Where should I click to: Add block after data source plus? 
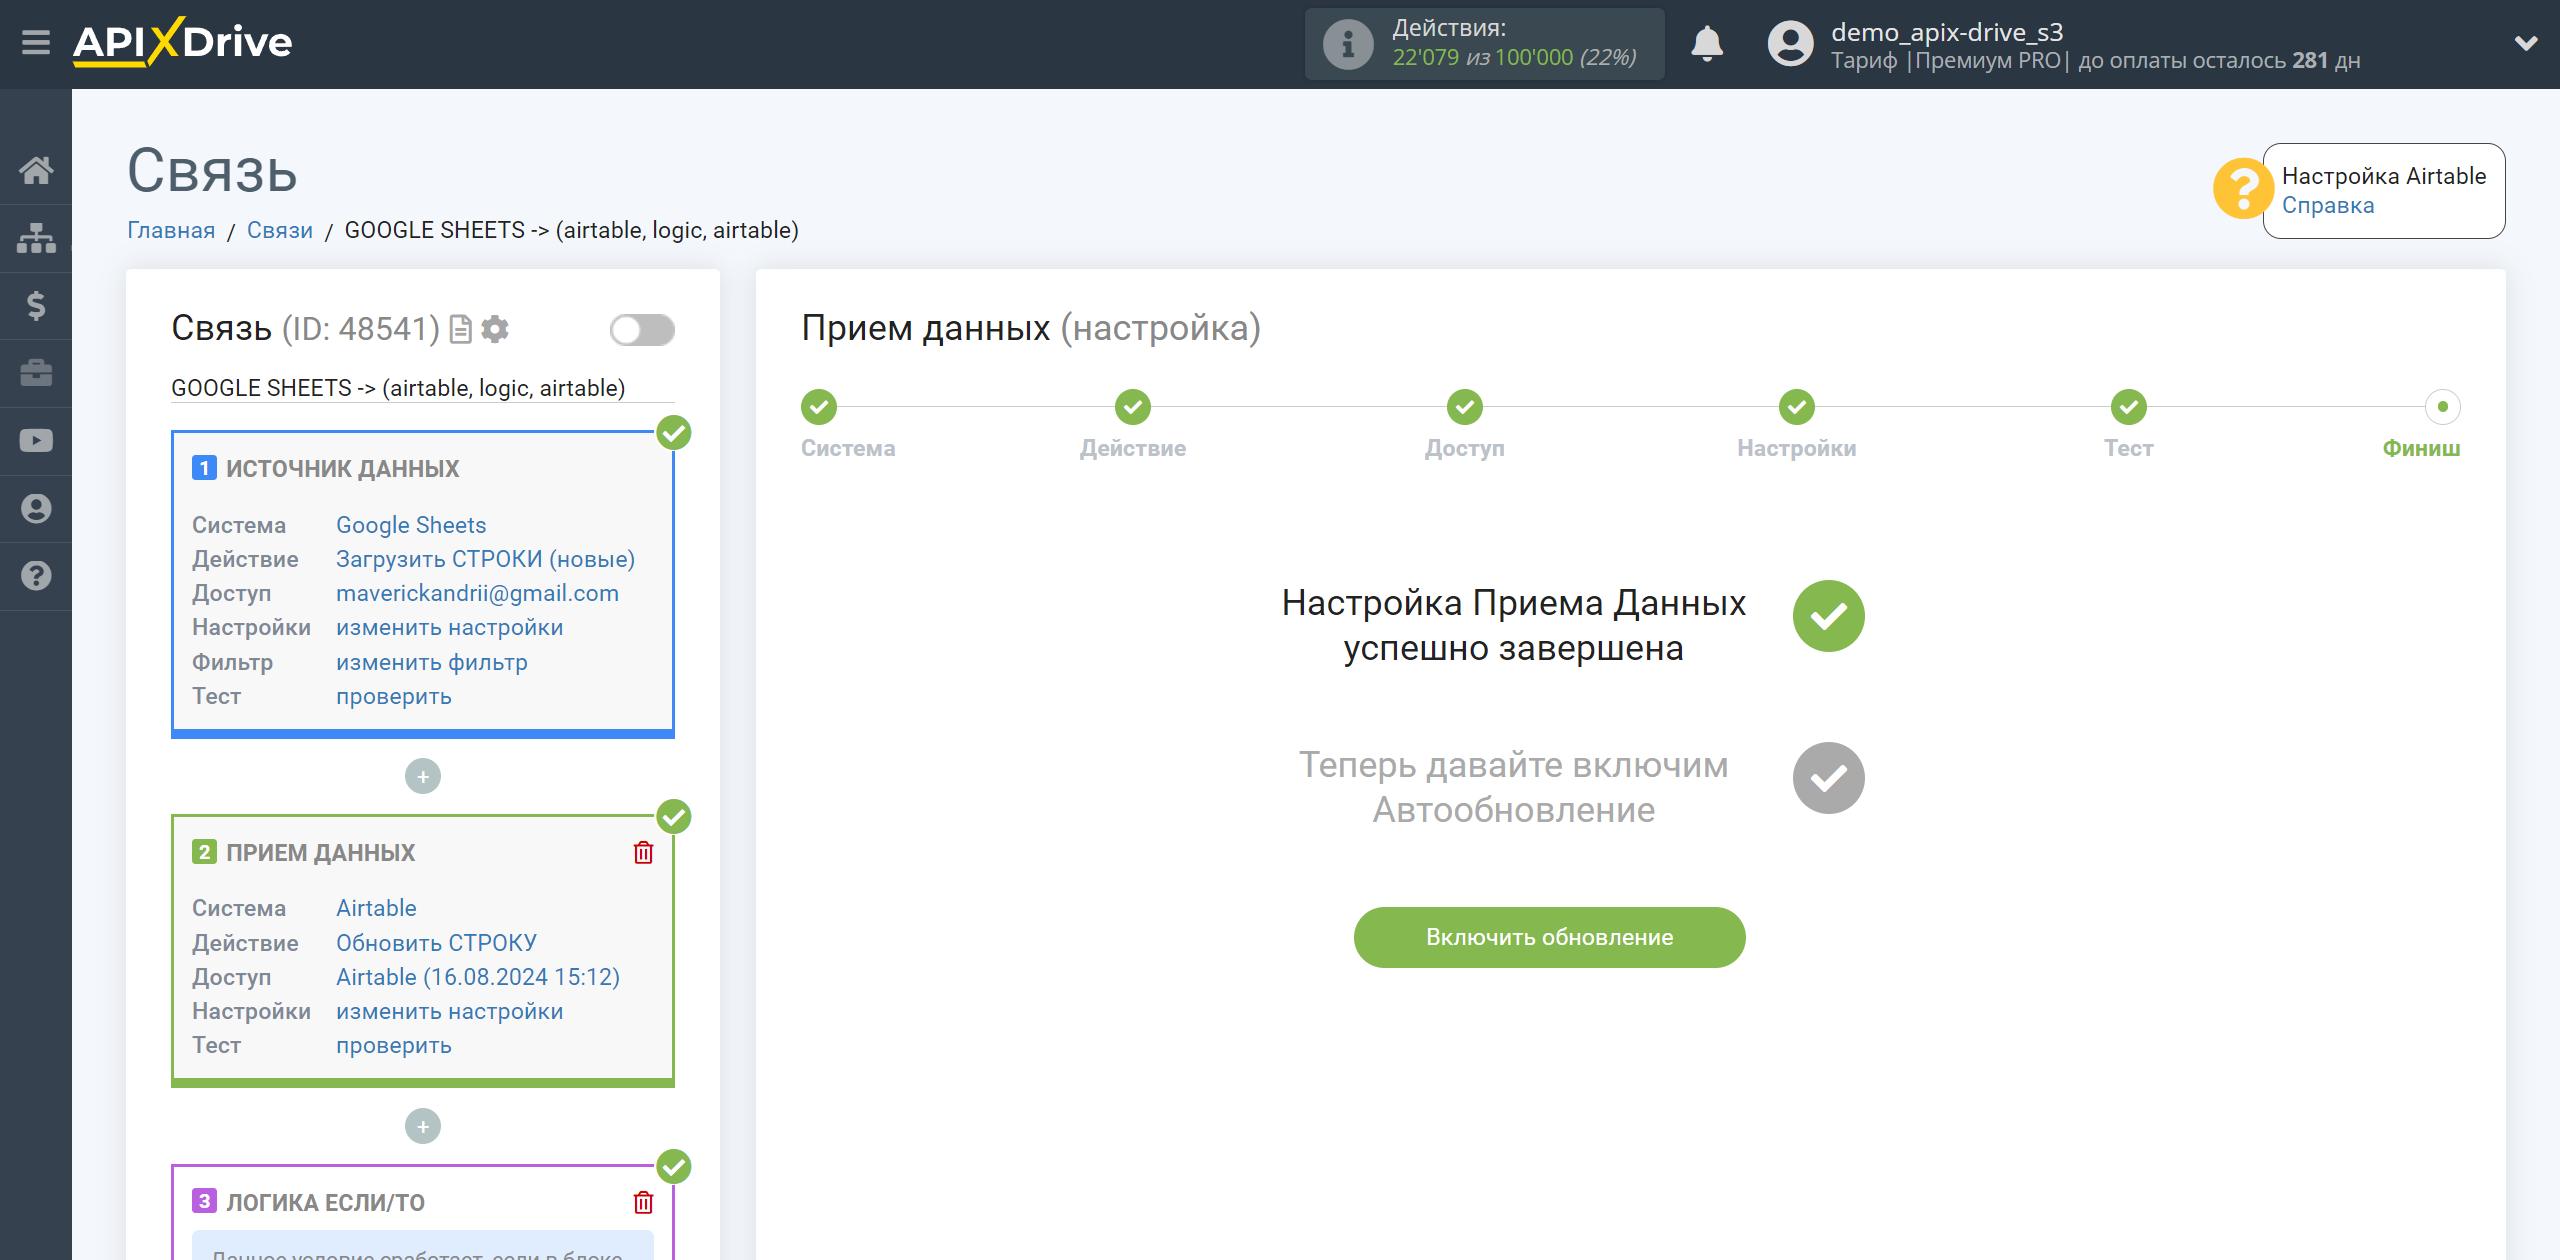pyautogui.click(x=423, y=776)
